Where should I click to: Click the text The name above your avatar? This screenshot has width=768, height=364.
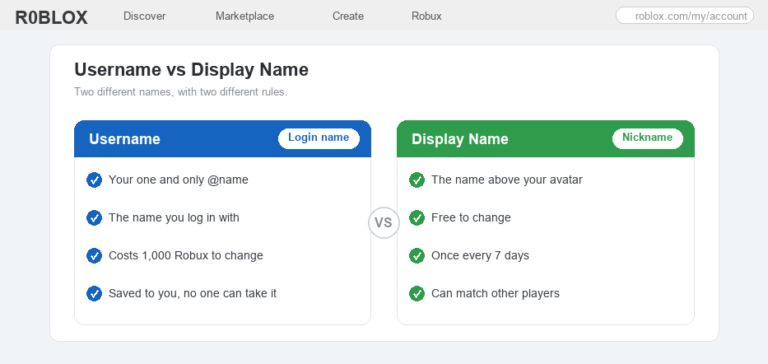click(507, 180)
